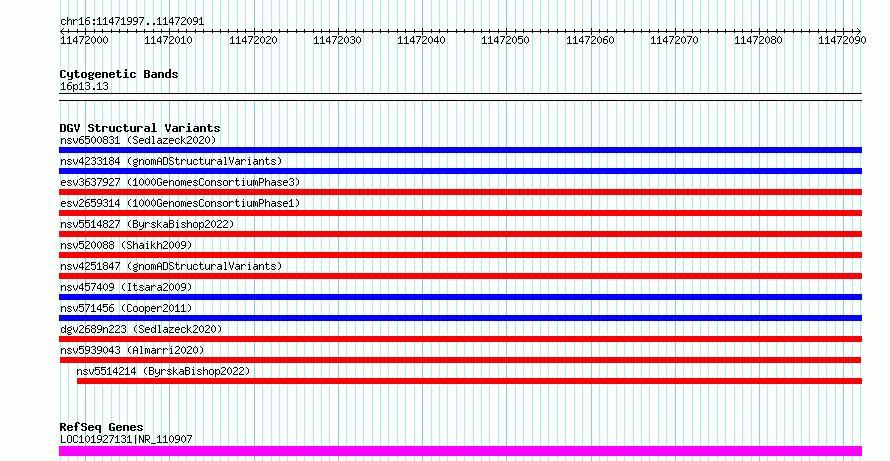
Task: Click the DGV Structural Variants track title
Action: coord(140,128)
